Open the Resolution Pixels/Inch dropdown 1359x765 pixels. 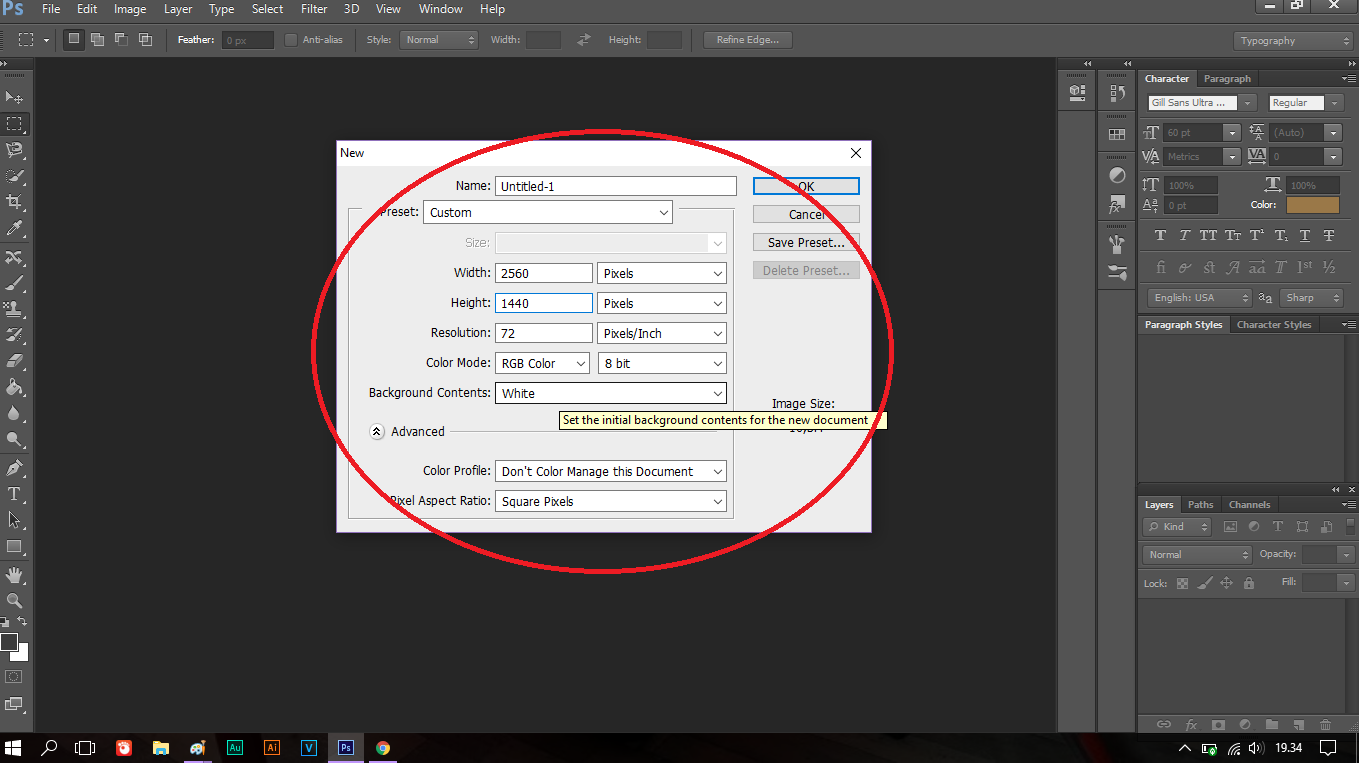coord(662,333)
